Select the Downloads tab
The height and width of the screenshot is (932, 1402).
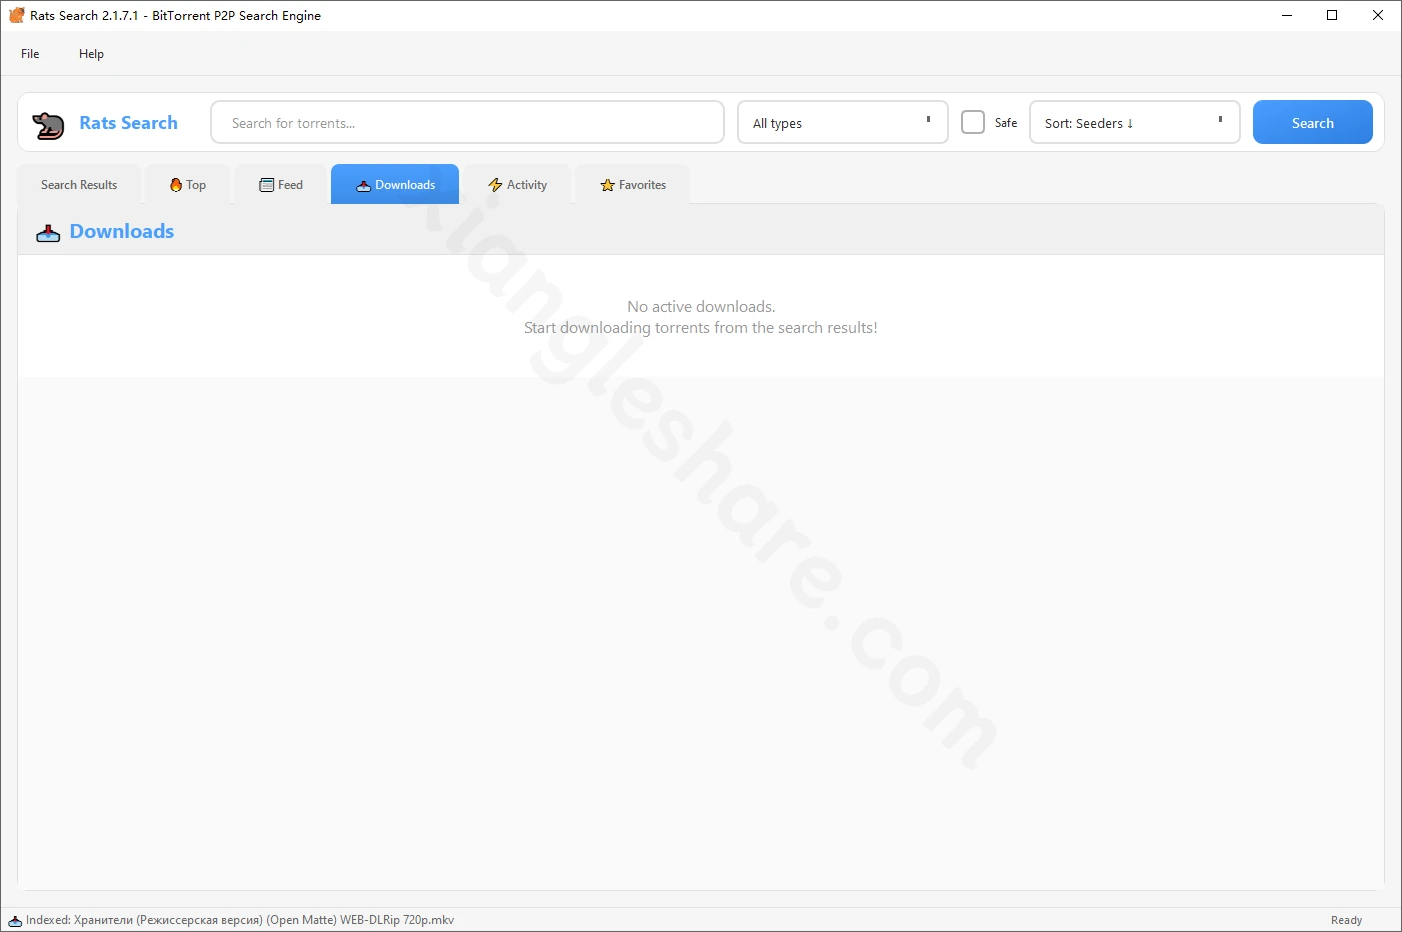tap(395, 185)
